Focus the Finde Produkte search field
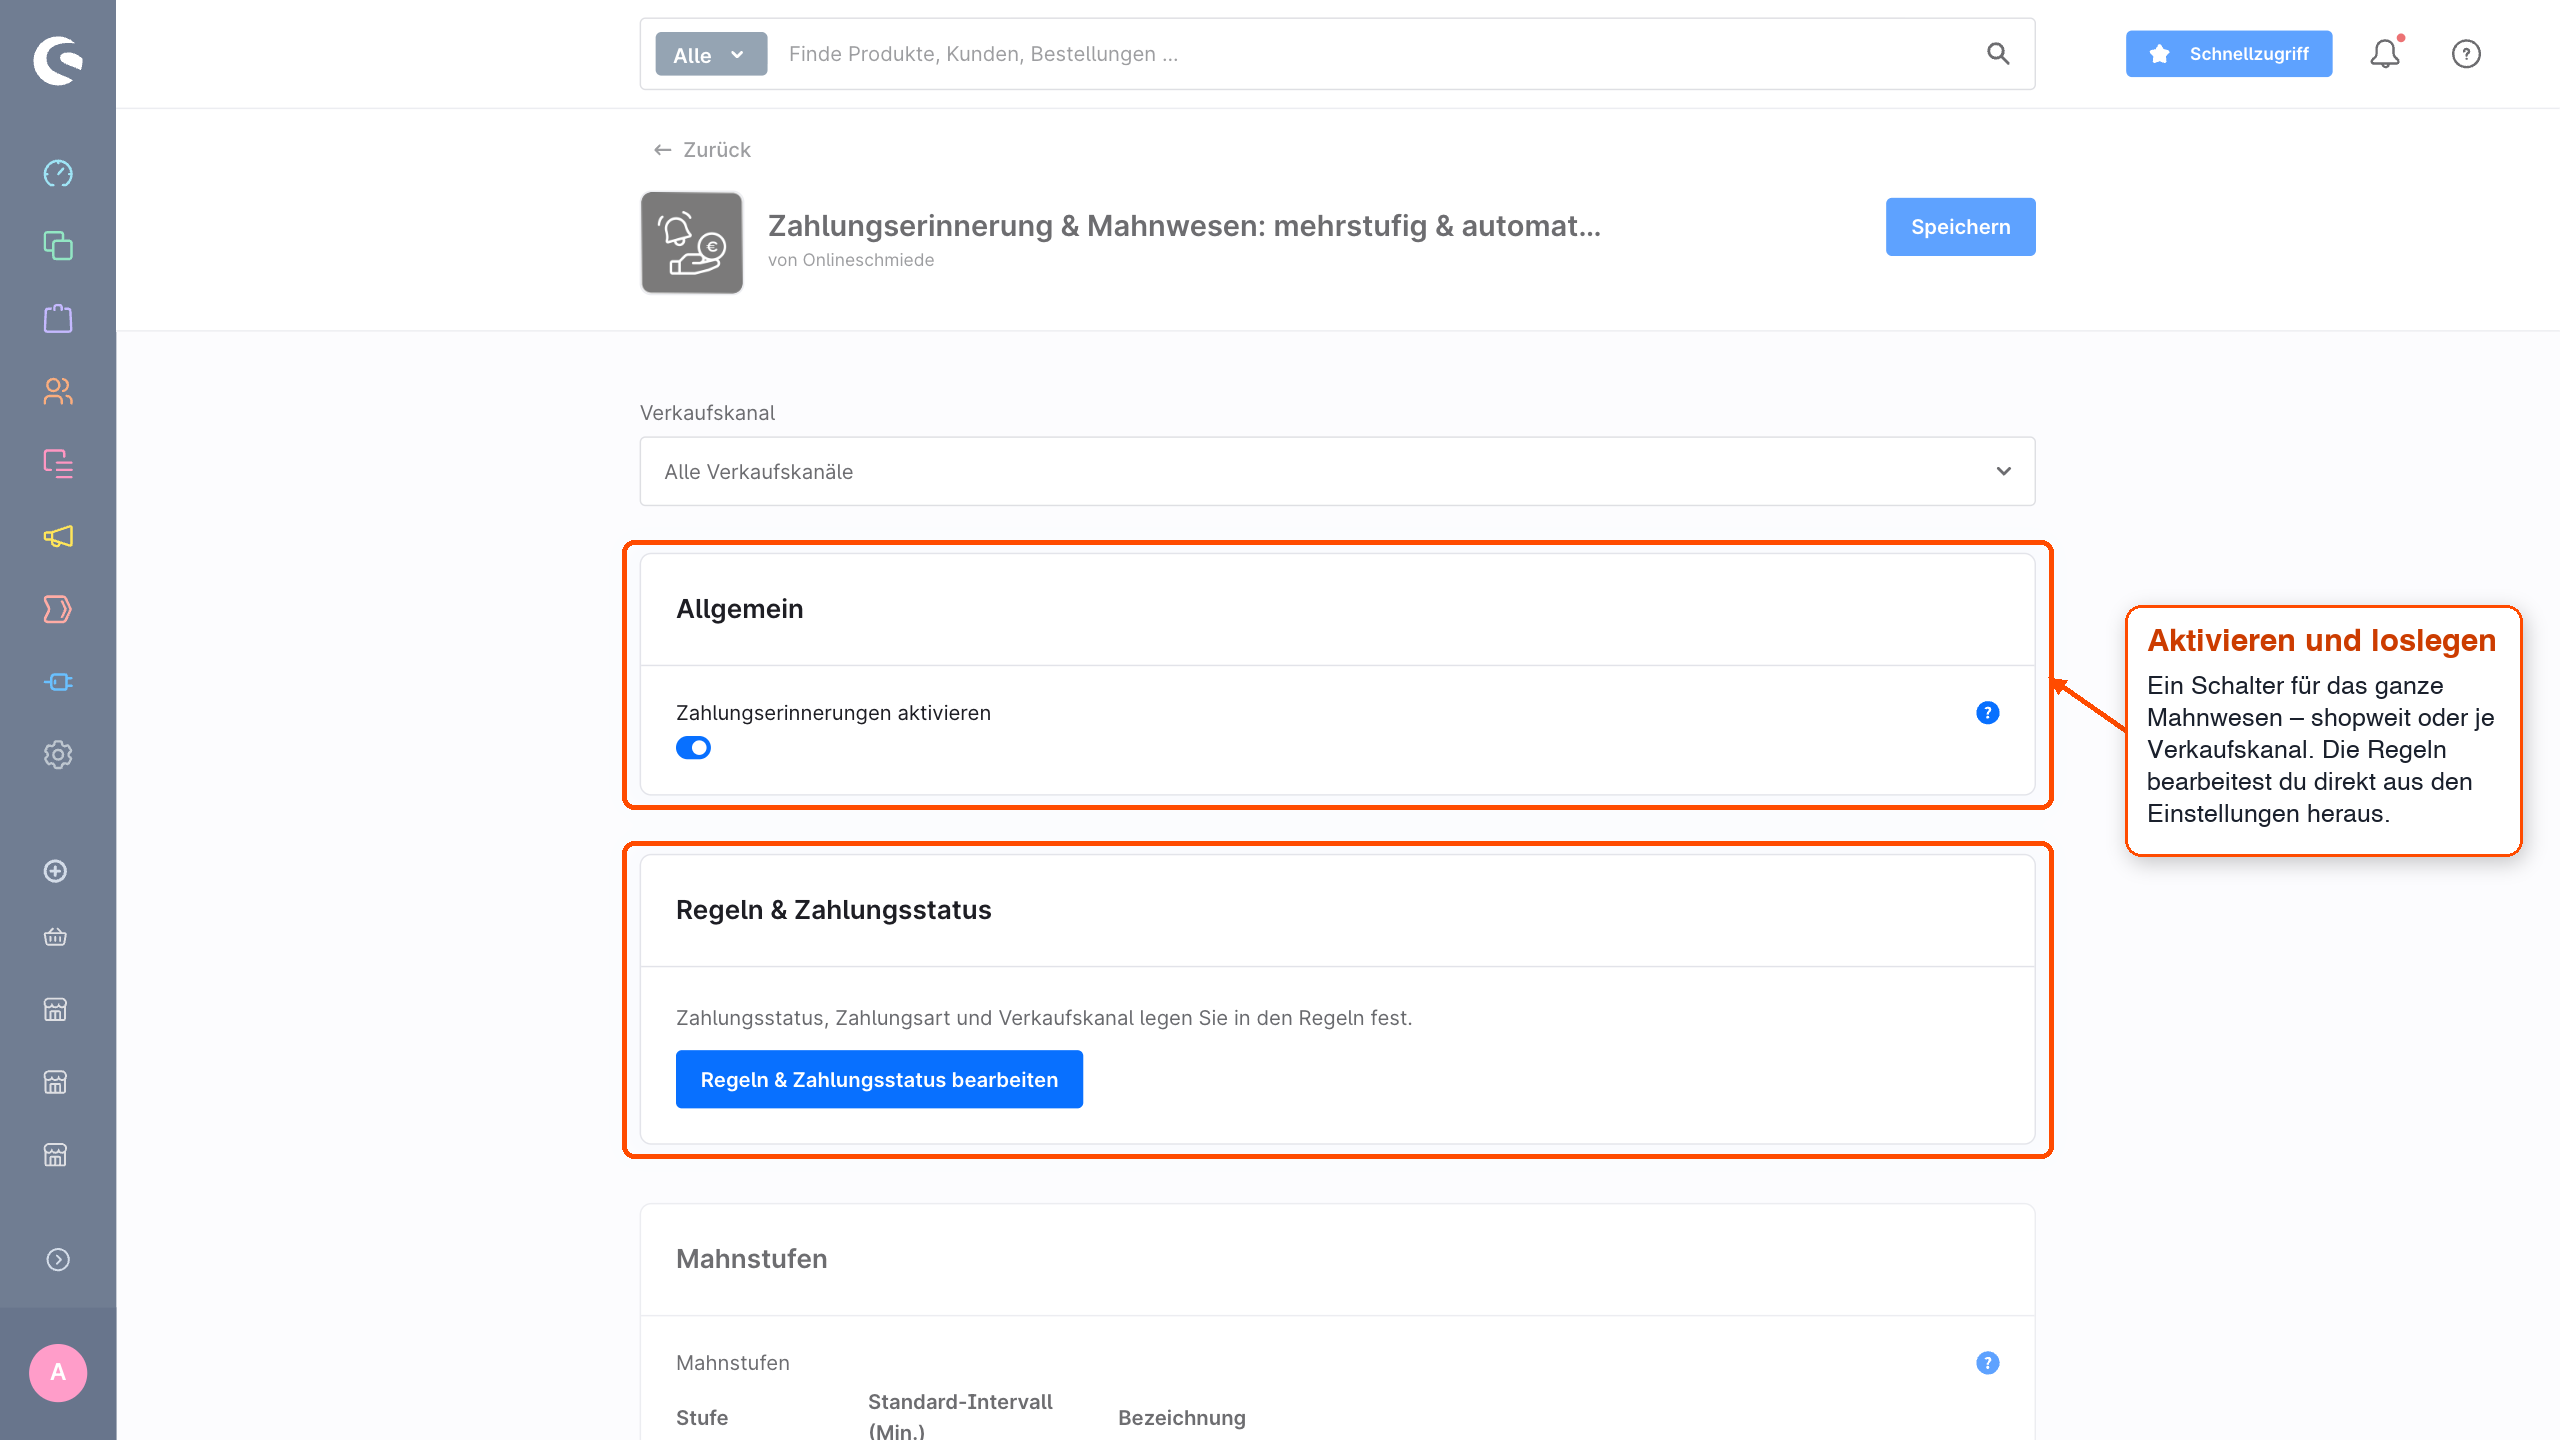The height and width of the screenshot is (1440, 2560). (1375, 54)
